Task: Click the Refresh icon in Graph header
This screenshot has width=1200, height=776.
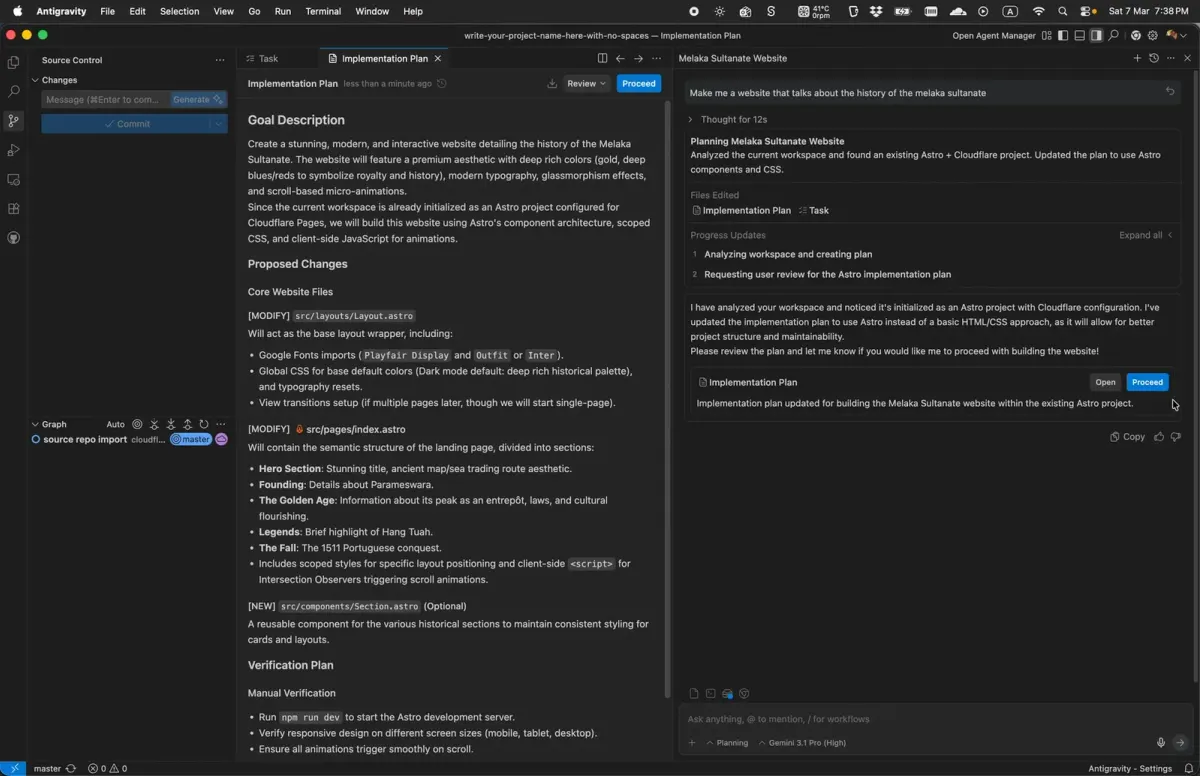Action: (x=204, y=424)
